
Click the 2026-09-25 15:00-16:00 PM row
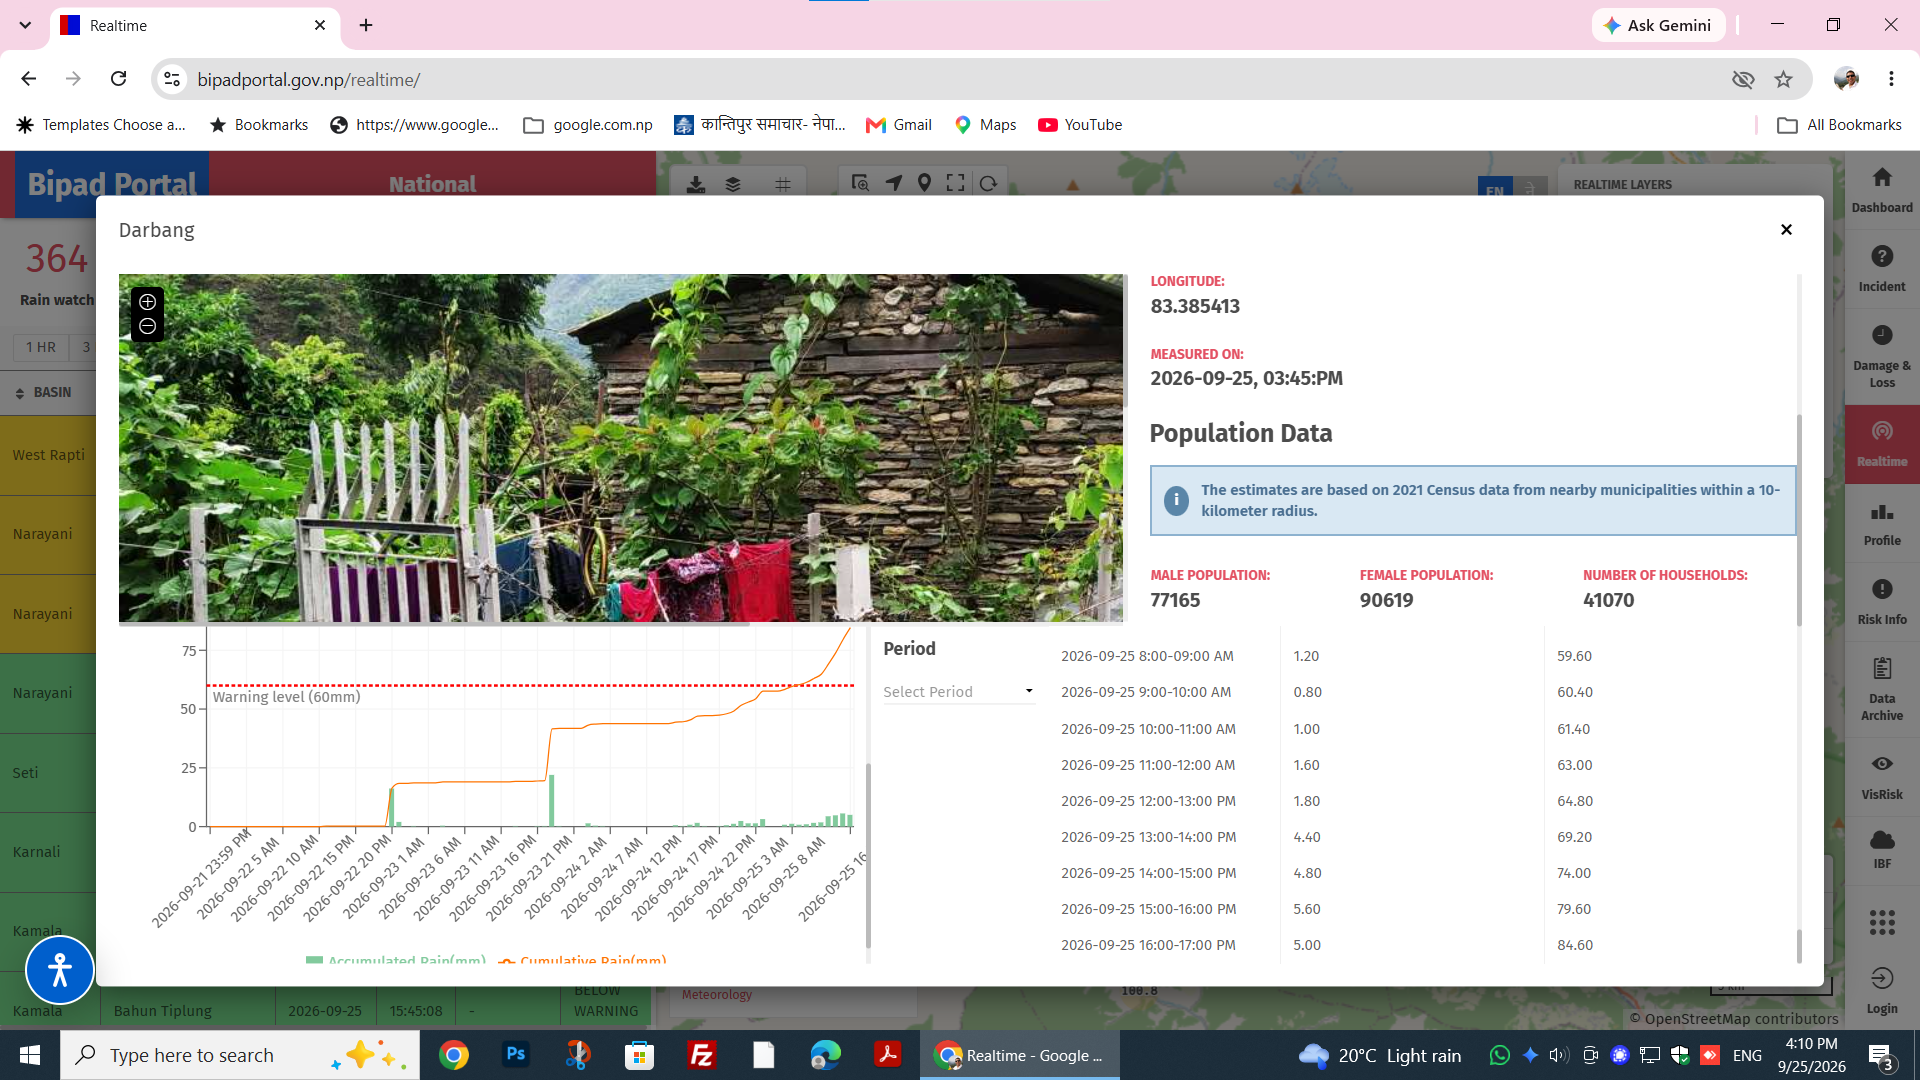tap(1425, 909)
